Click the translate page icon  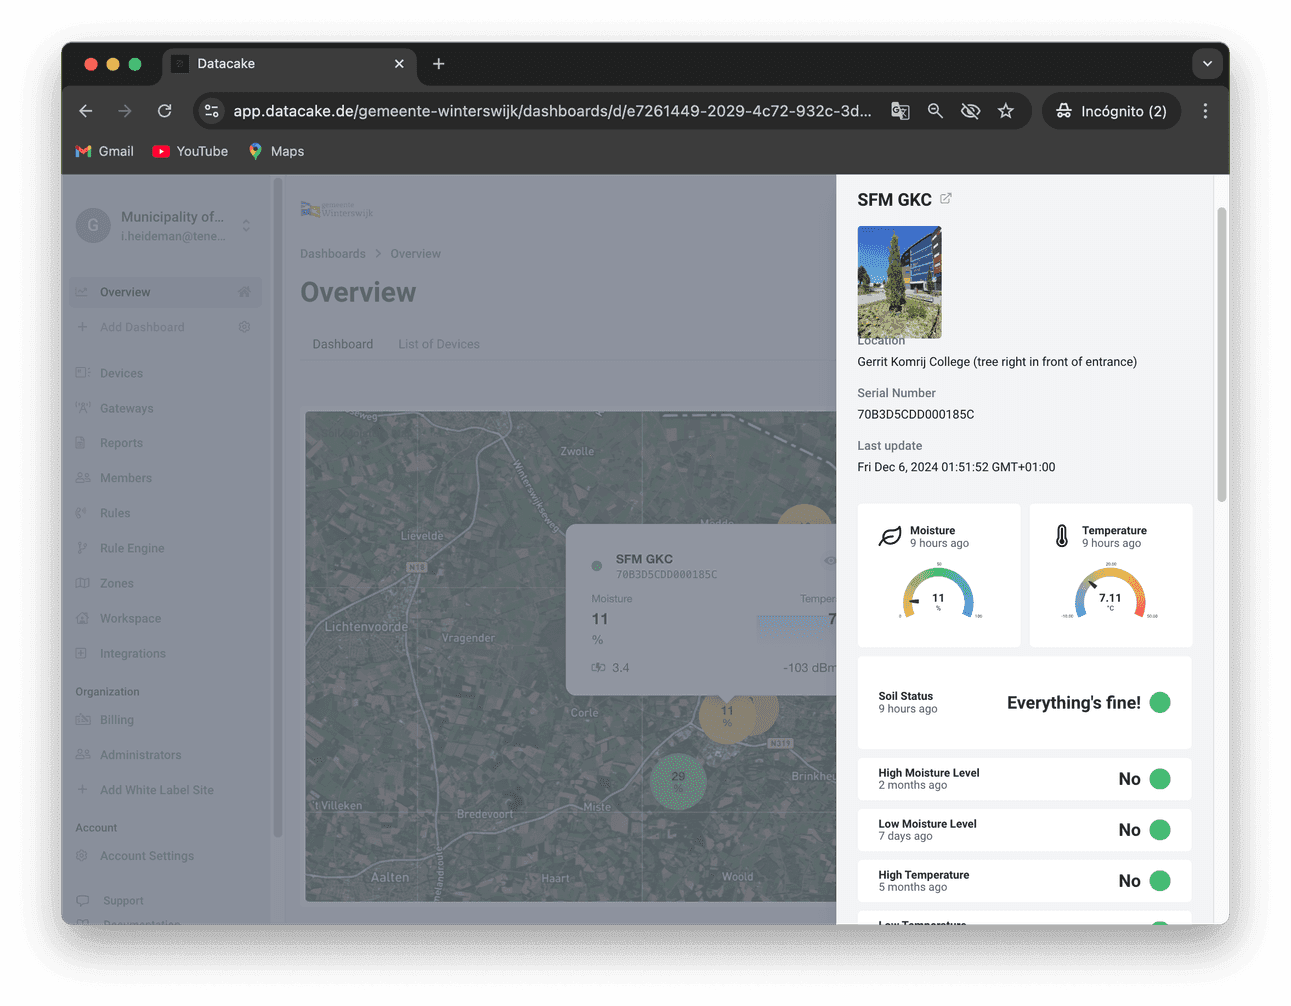pyautogui.click(x=900, y=111)
